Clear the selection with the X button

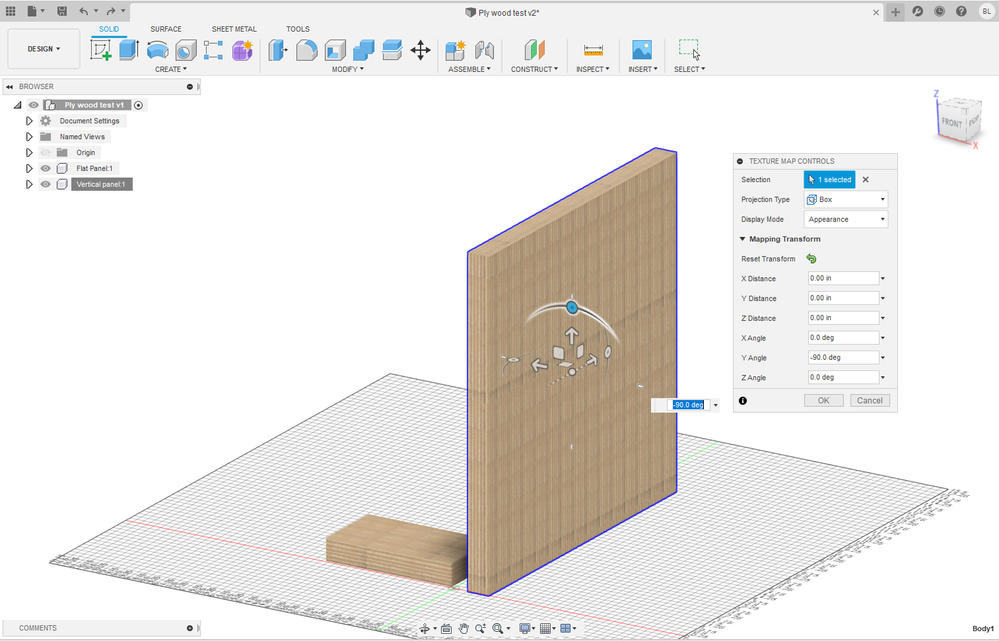[865, 180]
